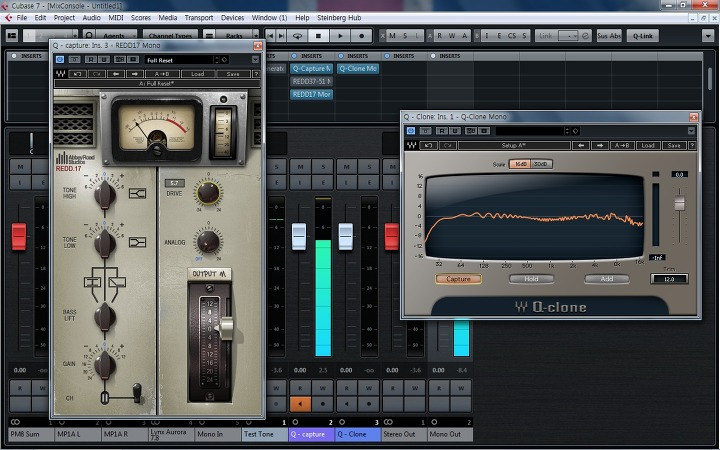Toggle REDD17 plugin power bypass icon
Screen dimensions: 720x450
[60, 60]
